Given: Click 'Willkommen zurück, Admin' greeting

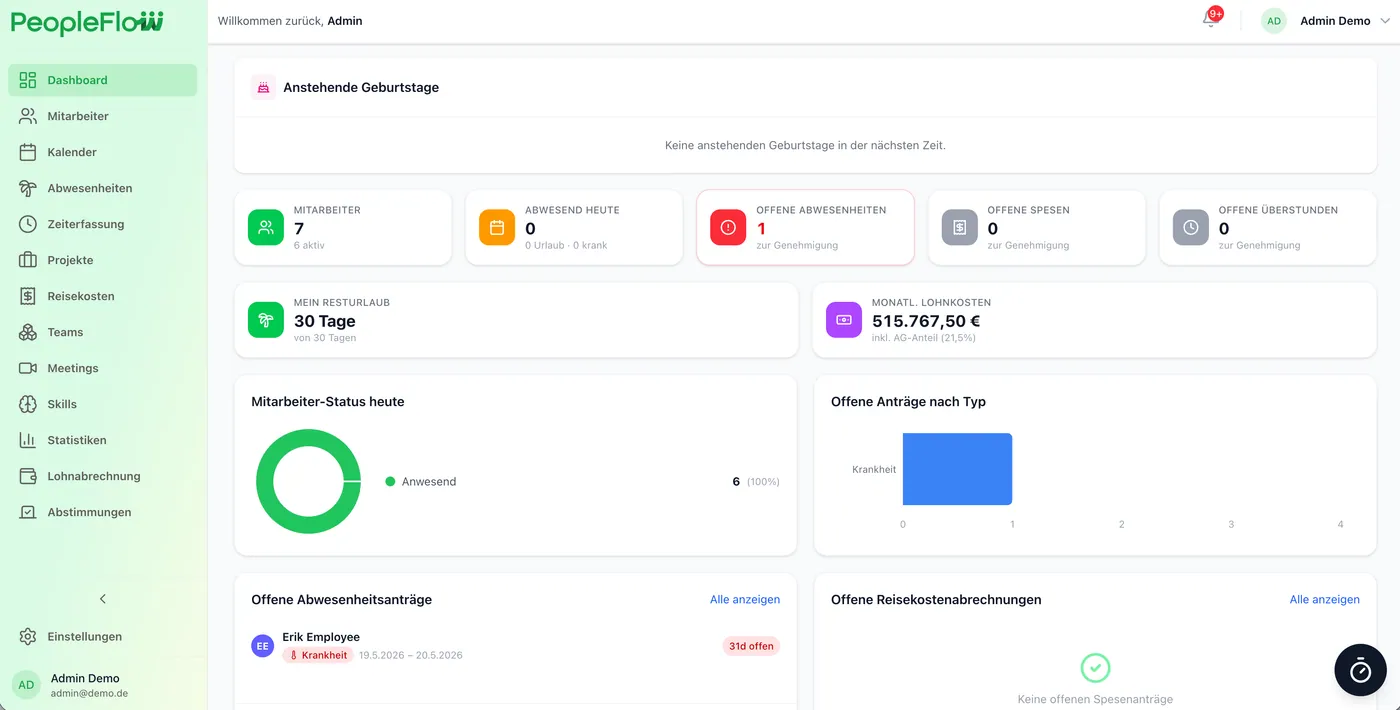Looking at the screenshot, I should 290,21.
